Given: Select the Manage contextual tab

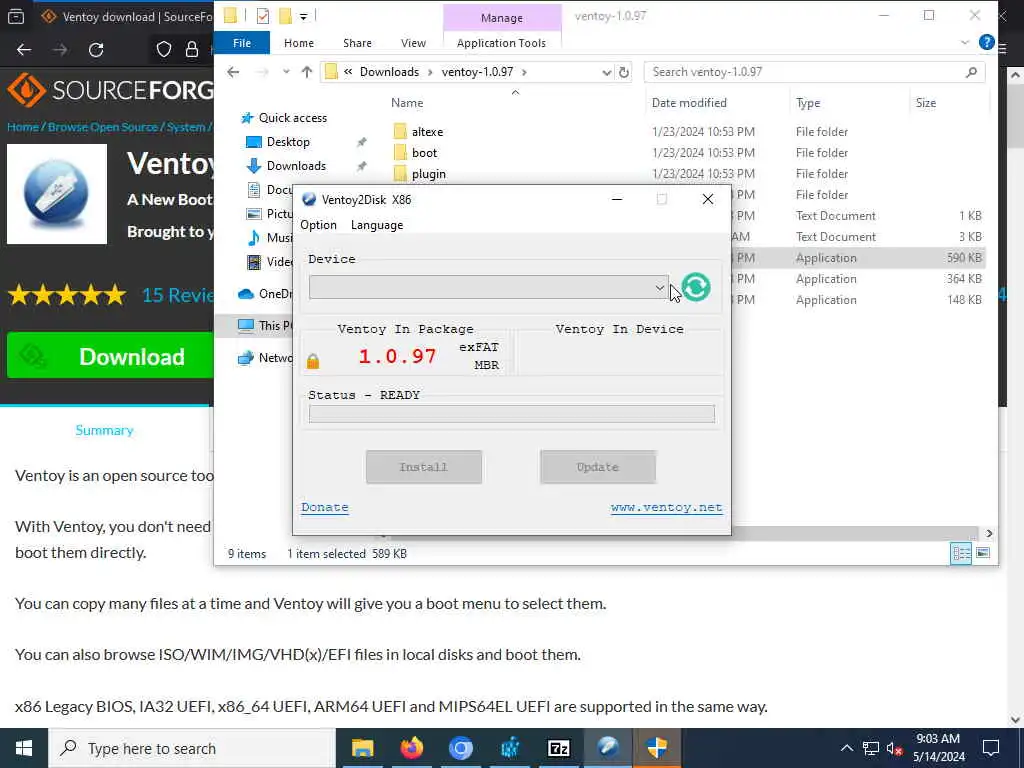Looking at the screenshot, I should [x=502, y=18].
